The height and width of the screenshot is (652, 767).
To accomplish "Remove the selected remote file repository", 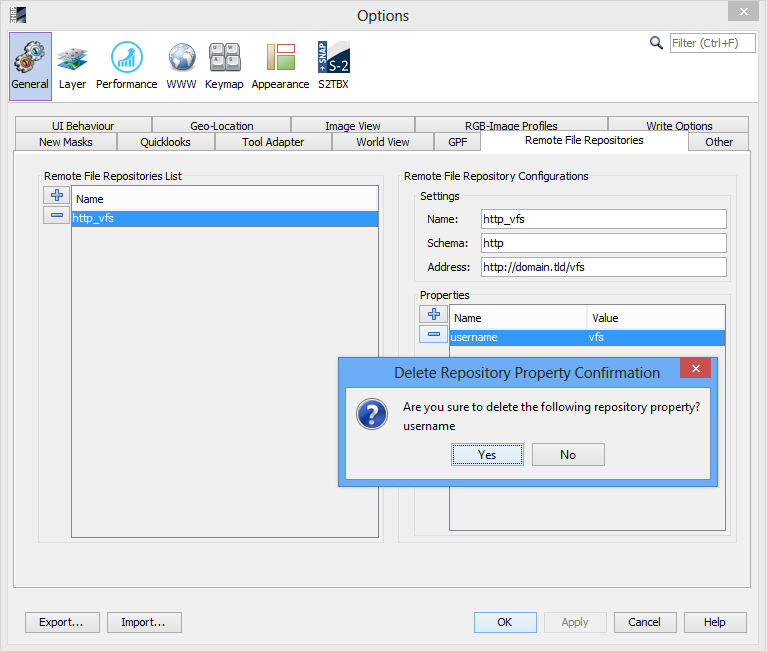I will (x=56, y=215).
